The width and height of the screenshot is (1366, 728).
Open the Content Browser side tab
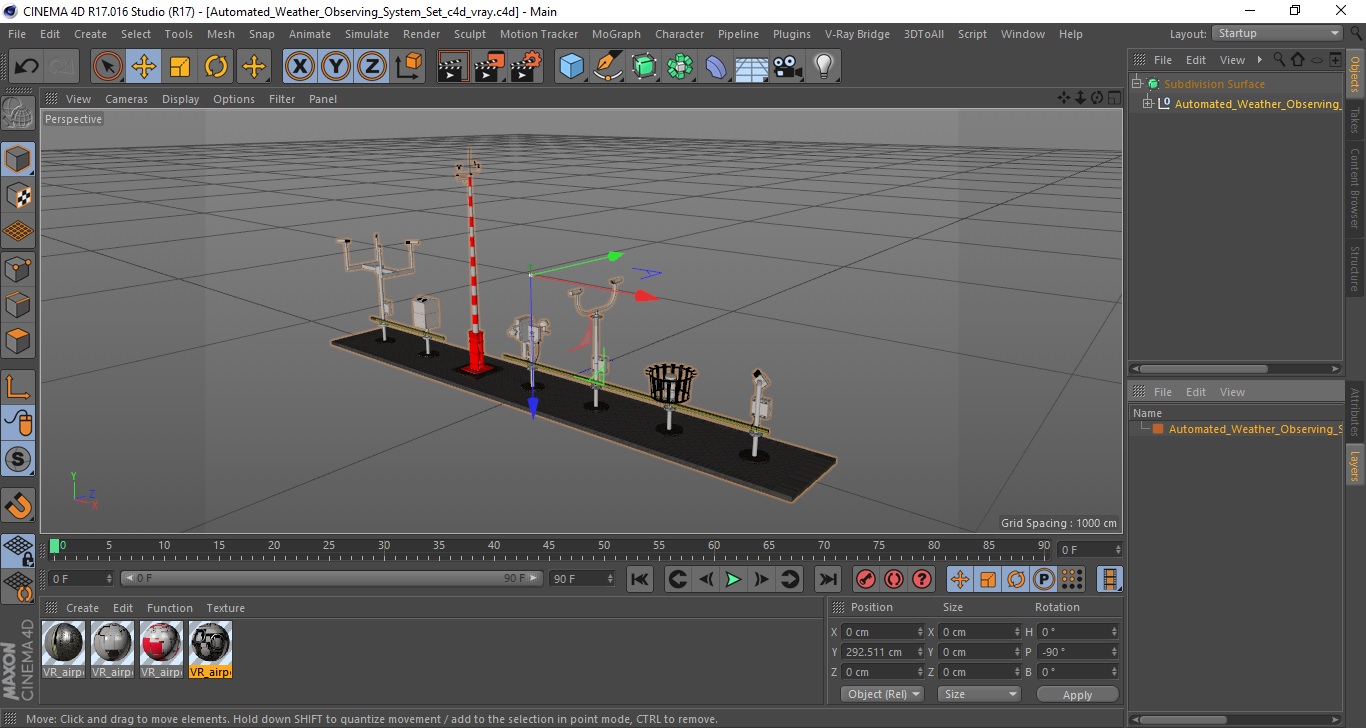[1355, 188]
